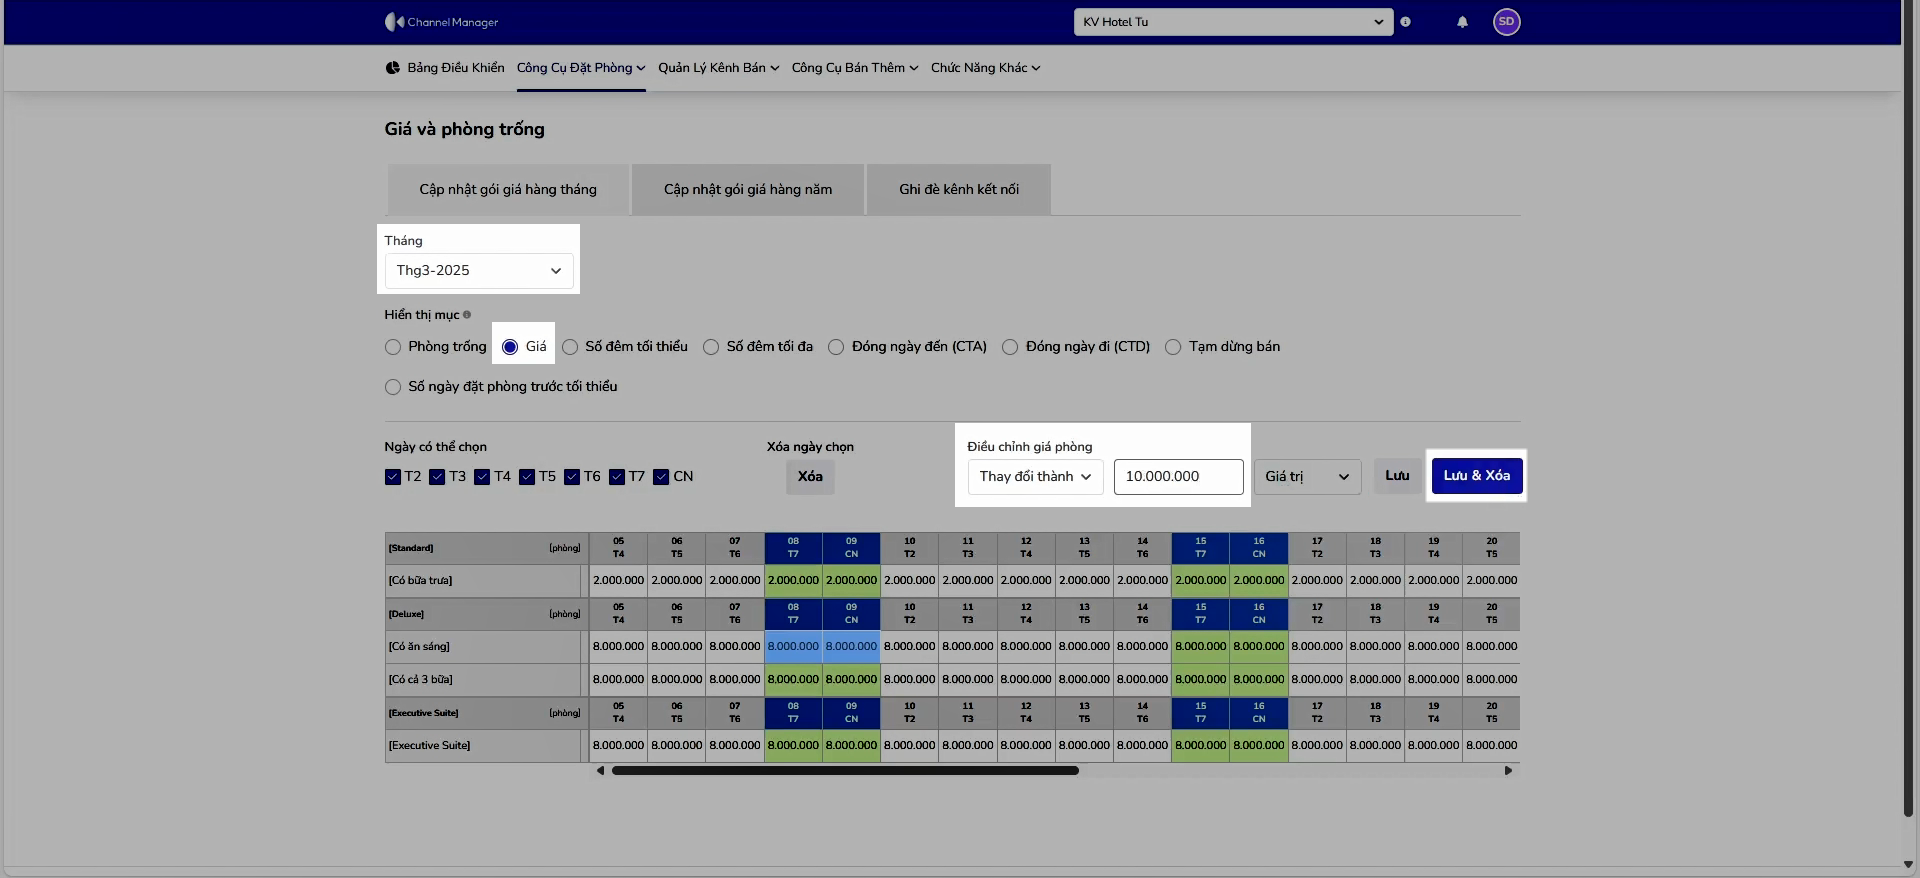
Task: Uncheck the T2 day checkbox
Action: [x=393, y=477]
